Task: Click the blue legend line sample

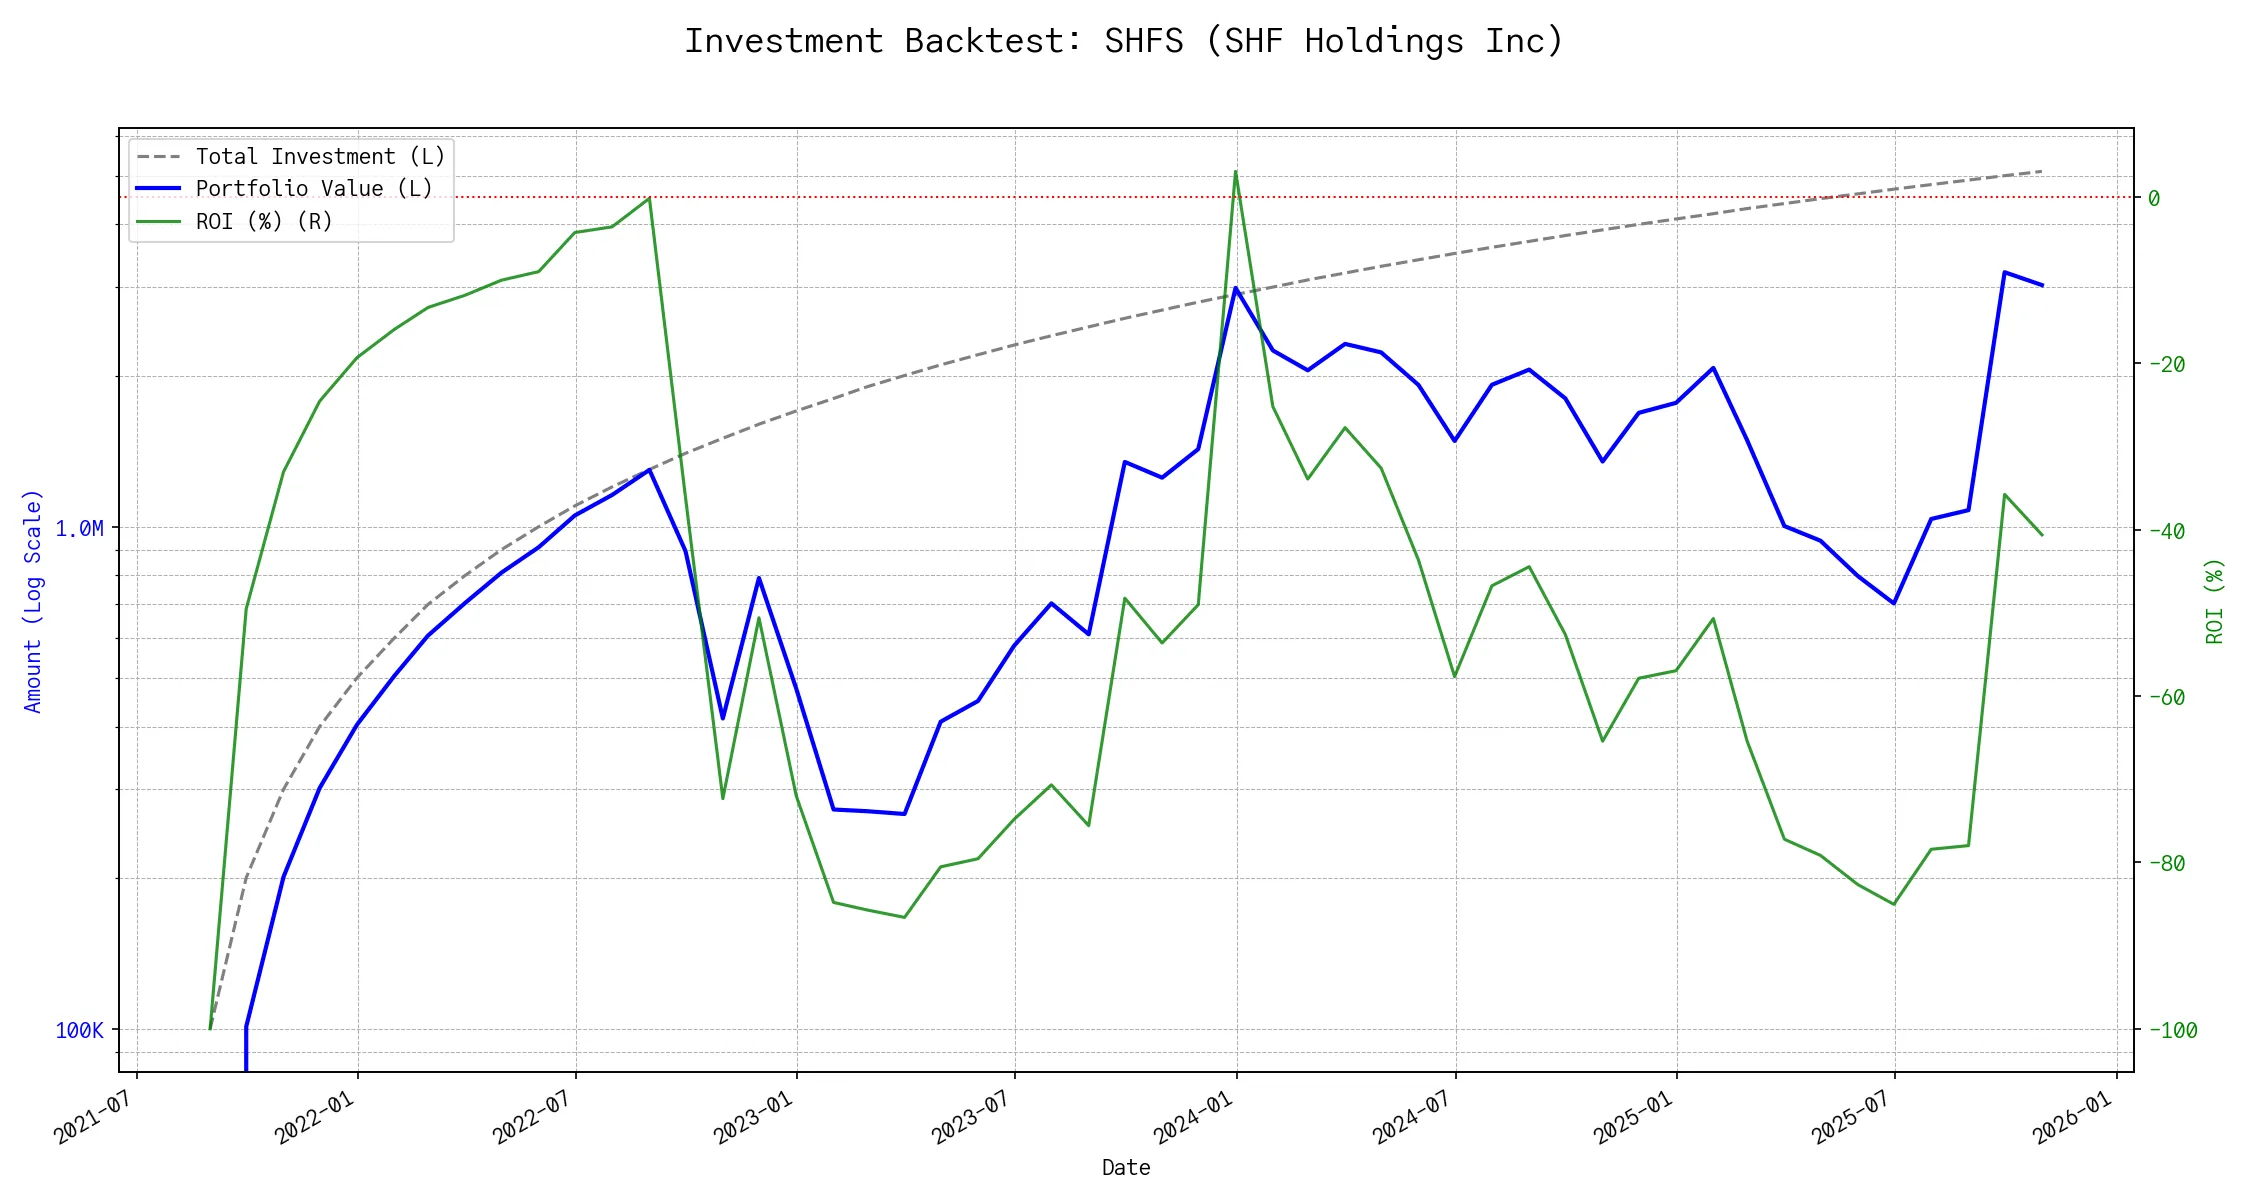Action: 159,189
